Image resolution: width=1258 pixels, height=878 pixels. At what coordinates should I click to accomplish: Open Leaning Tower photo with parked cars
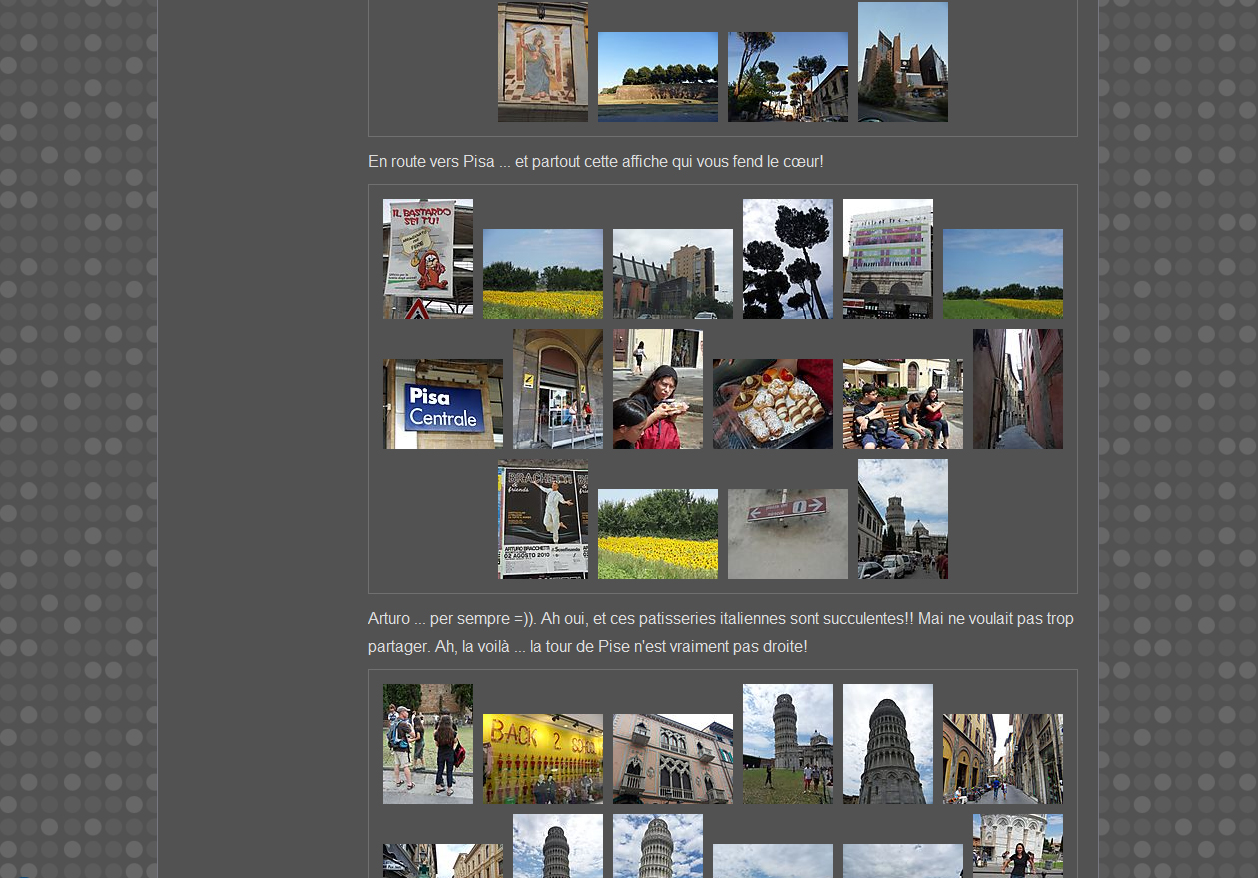tap(902, 519)
